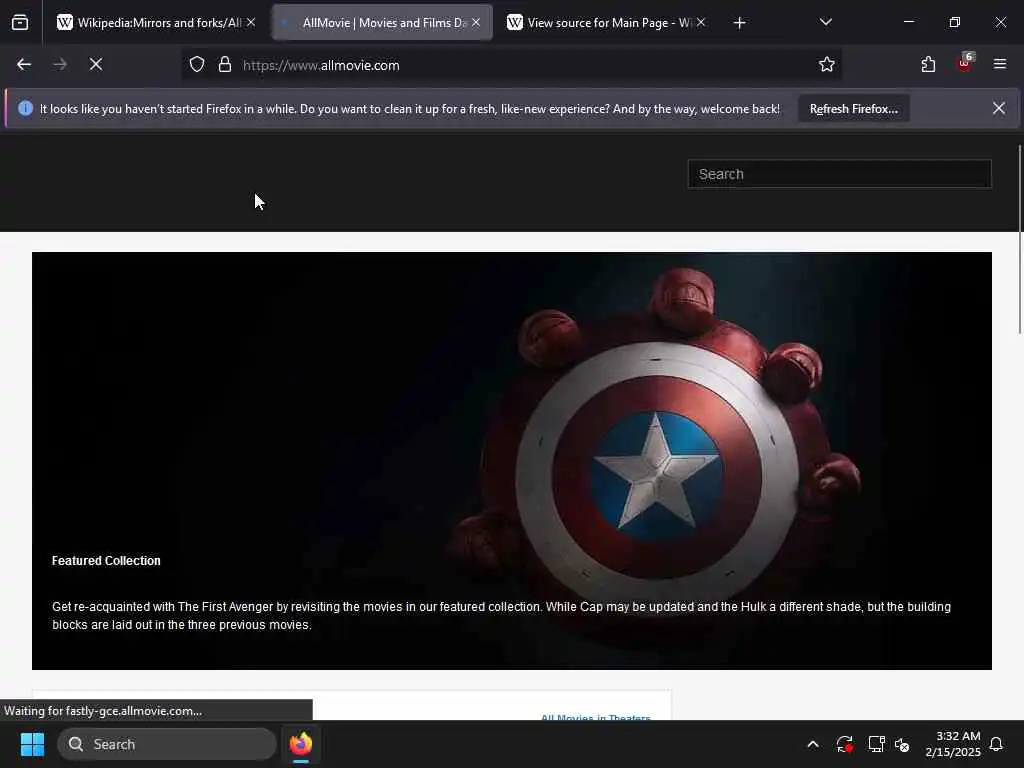Open the notifications bell icon
1024x768 pixels.
(996, 744)
